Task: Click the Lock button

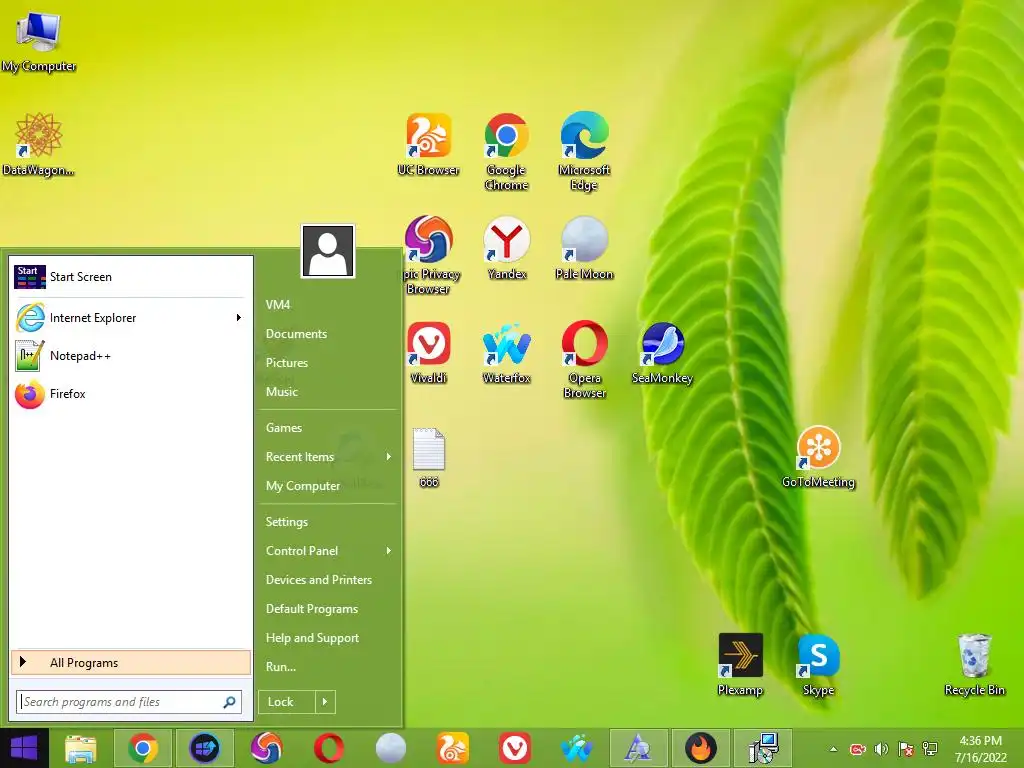Action: point(287,702)
